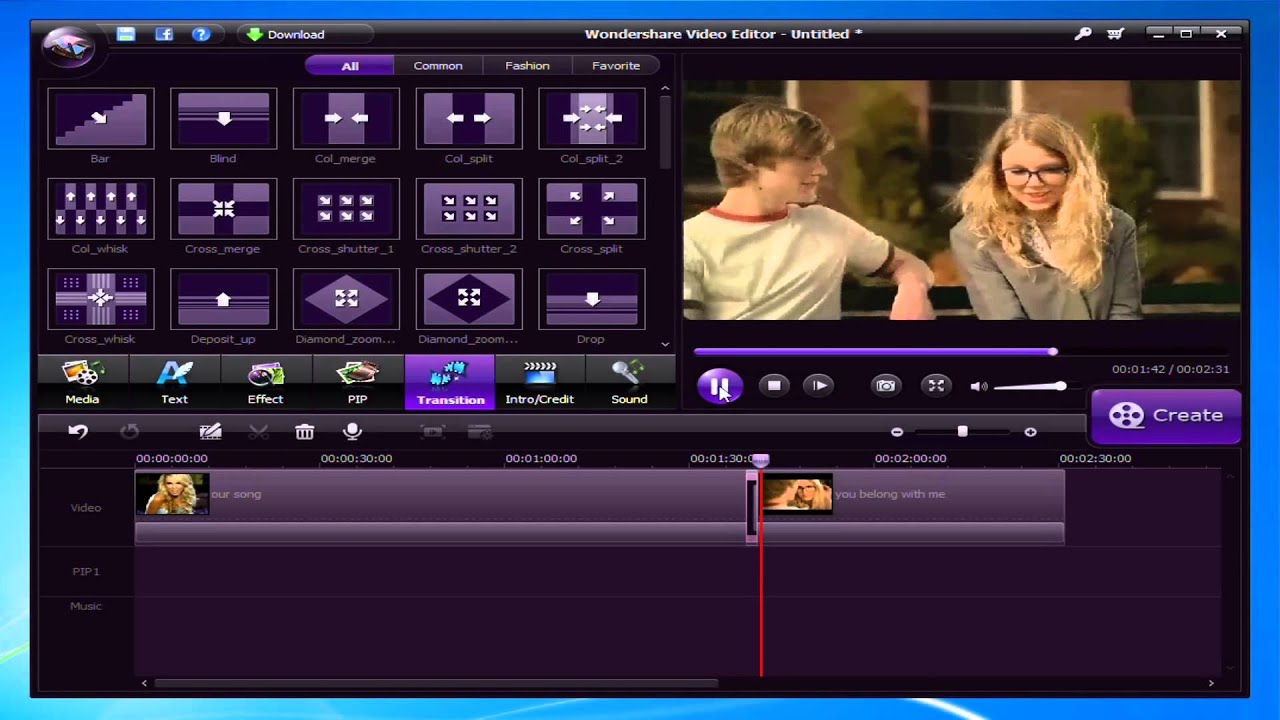Select the 'you belong with me' clip
The image size is (1280, 720).
[912, 508]
